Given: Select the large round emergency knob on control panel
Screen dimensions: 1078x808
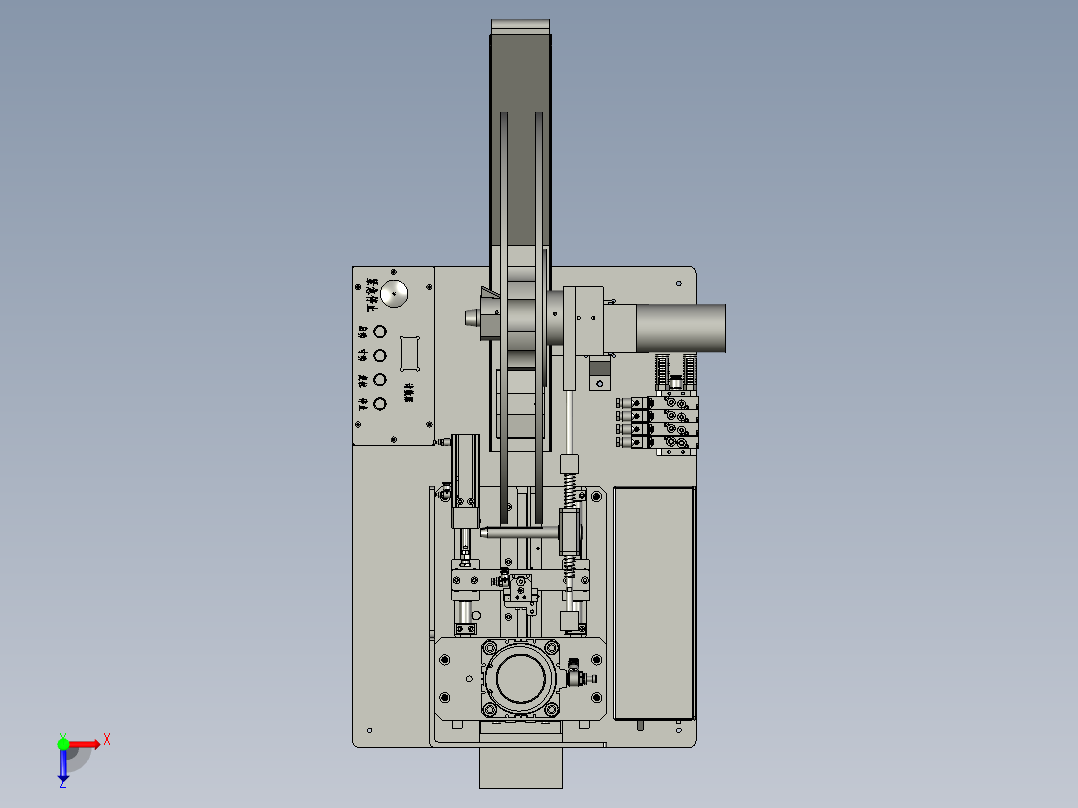Looking at the screenshot, I should (394, 294).
